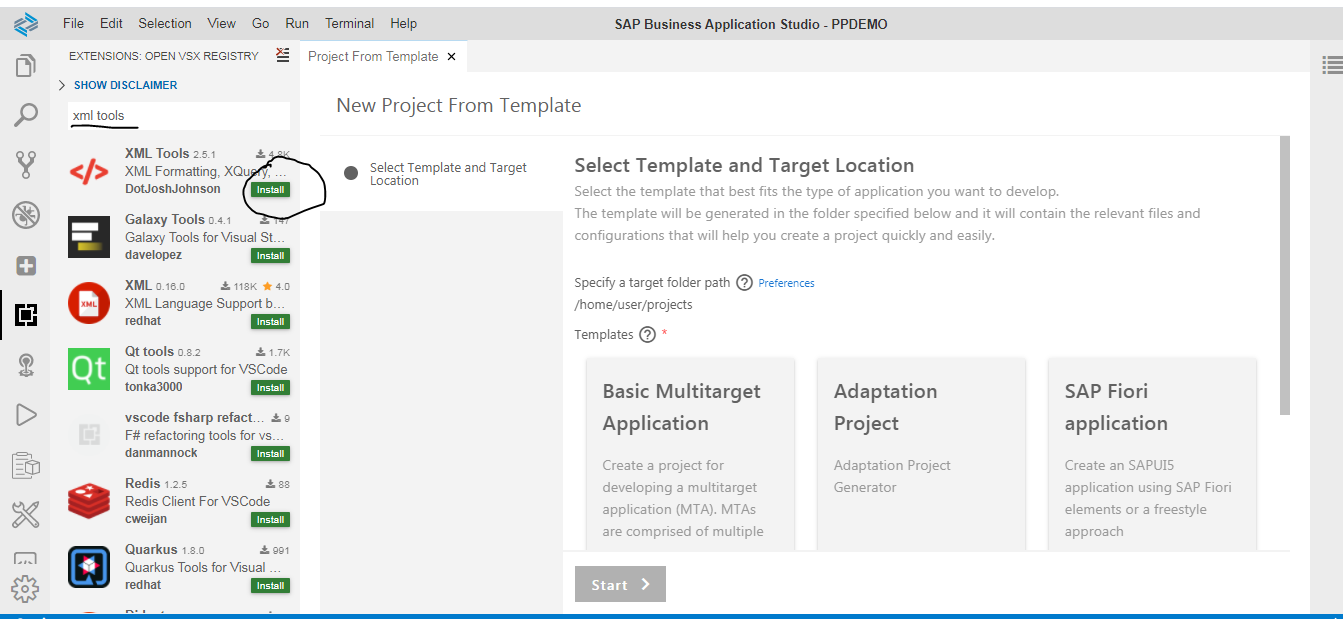1343x619 pixels.
Task: Click help icon beside target folder path
Action: tap(744, 283)
